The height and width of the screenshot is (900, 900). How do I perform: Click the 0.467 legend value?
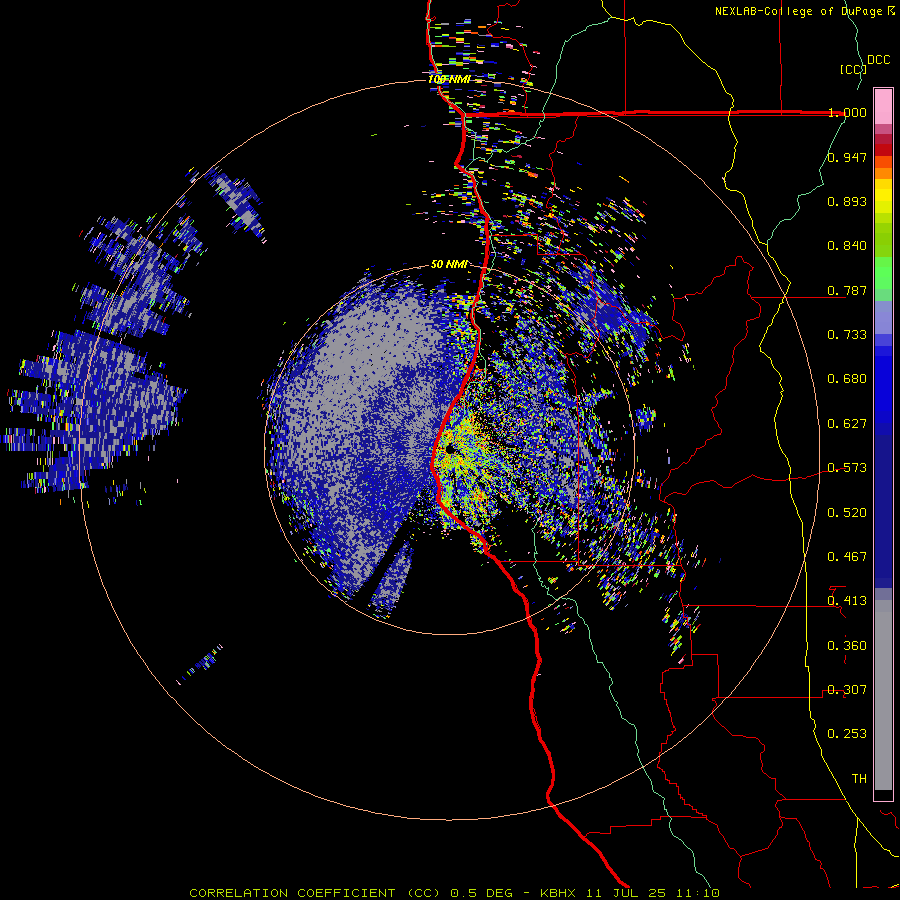click(847, 557)
